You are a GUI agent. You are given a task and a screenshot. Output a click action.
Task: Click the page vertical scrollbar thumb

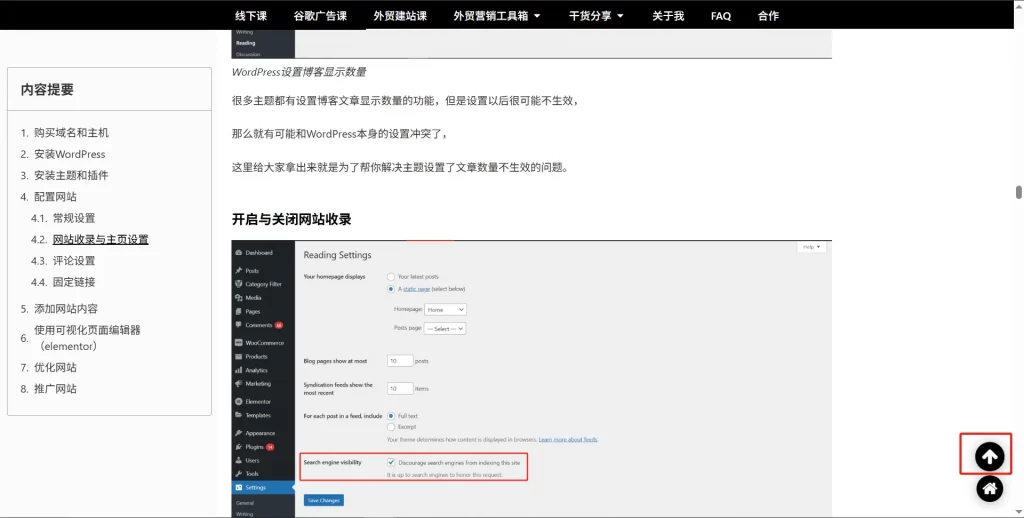1019,192
